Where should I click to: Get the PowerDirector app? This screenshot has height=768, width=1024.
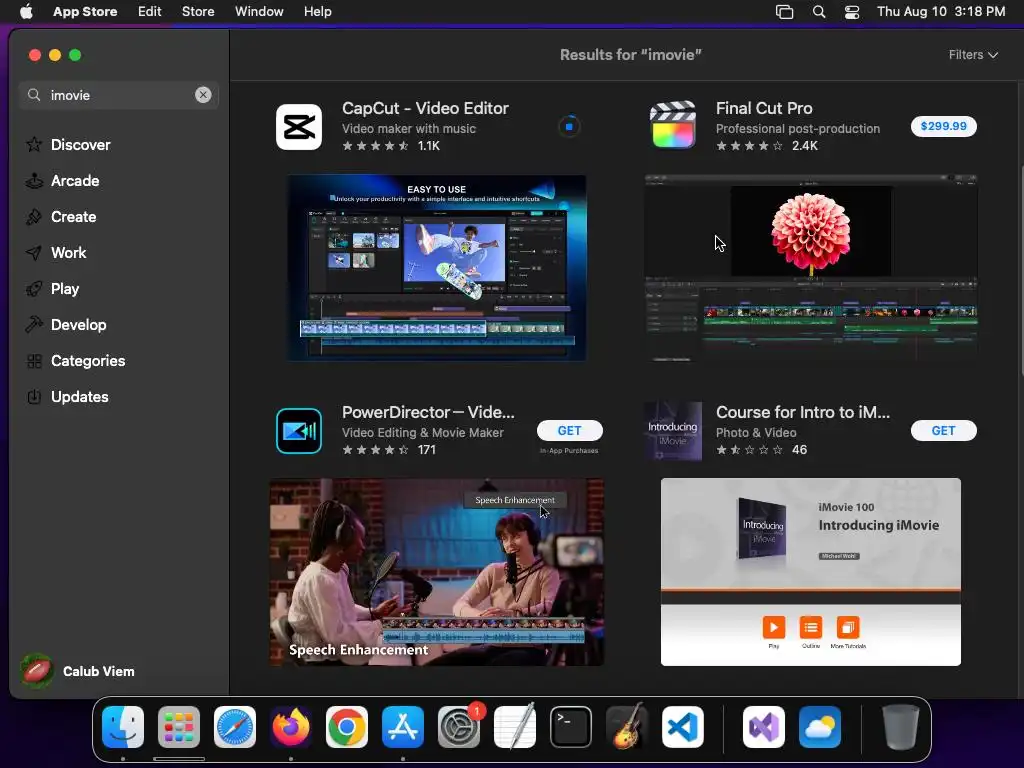point(569,430)
